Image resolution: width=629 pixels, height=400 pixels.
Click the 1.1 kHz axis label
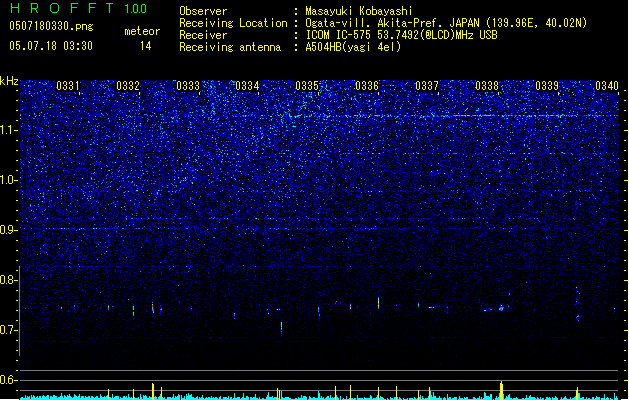pyautogui.click(x=8, y=130)
